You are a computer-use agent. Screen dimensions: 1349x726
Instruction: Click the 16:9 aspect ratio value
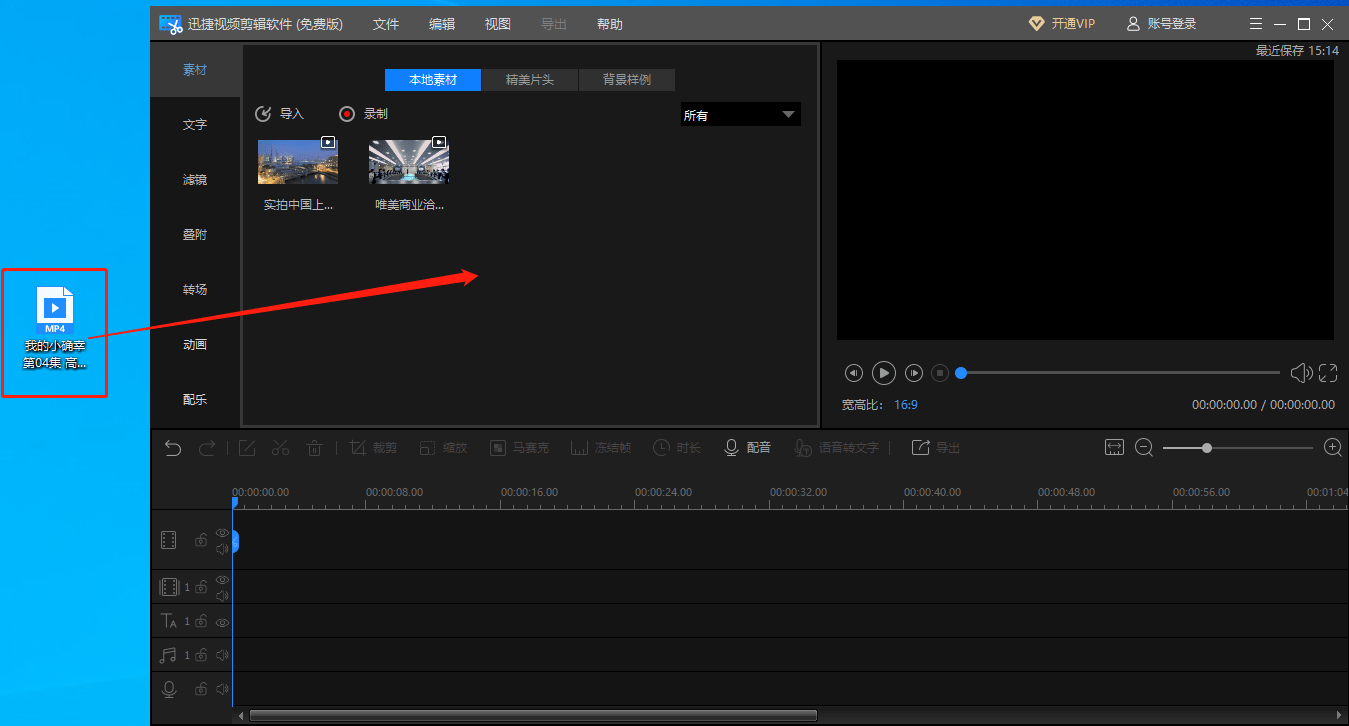tap(906, 405)
